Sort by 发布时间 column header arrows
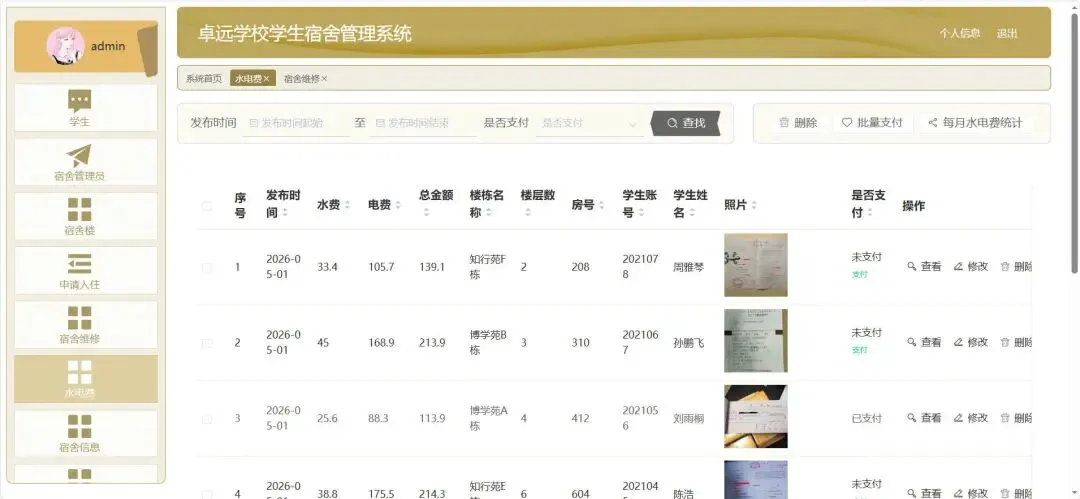The height and width of the screenshot is (499, 1080). pos(285,214)
